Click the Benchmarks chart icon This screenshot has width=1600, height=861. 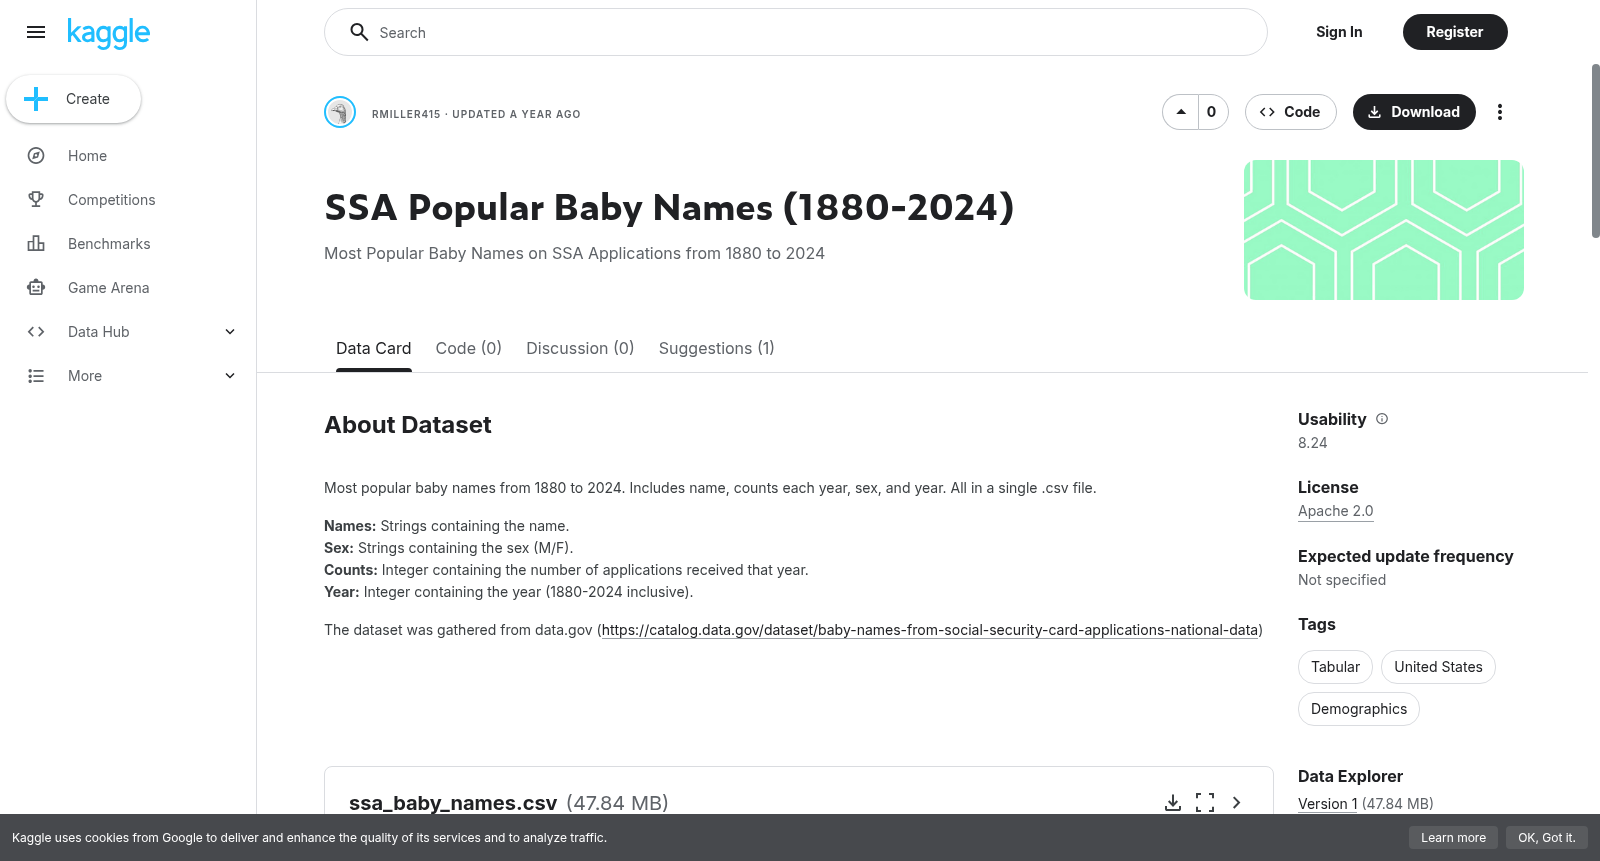[x=36, y=244]
